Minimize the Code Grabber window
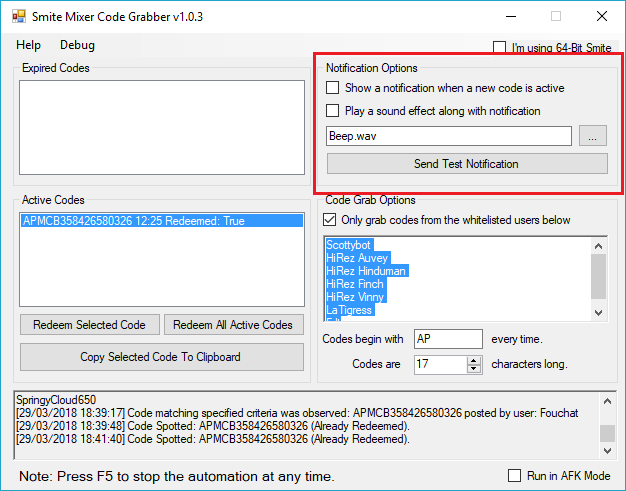This screenshot has width=626, height=491. click(511, 16)
